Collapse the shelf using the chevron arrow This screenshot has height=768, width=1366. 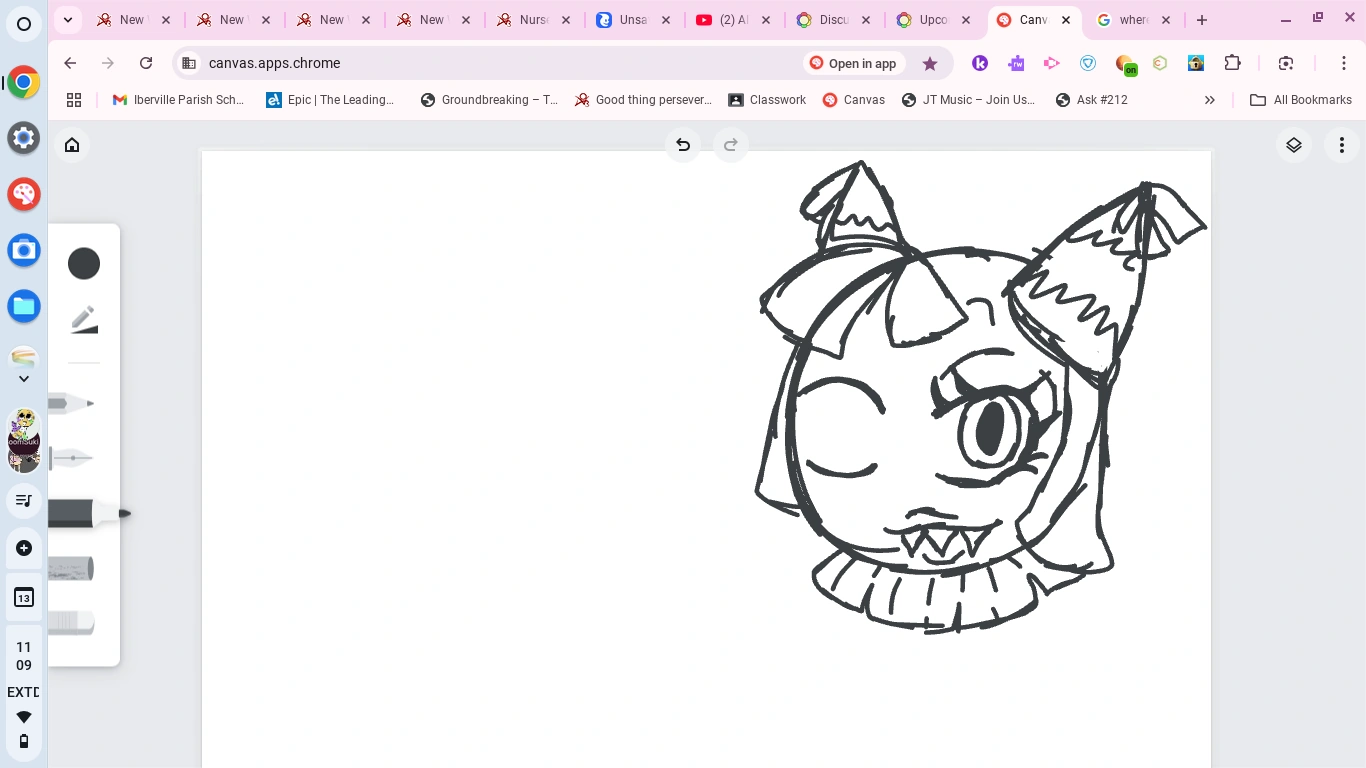tap(23, 378)
